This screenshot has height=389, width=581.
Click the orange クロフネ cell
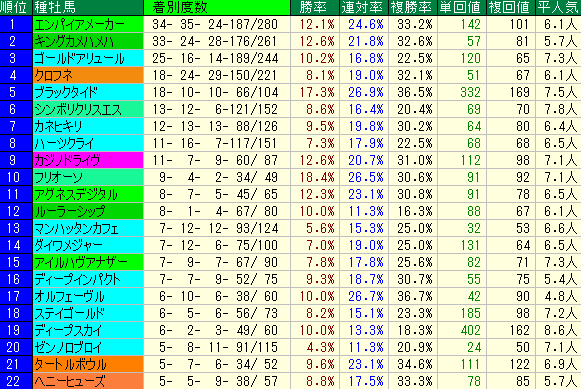tap(88, 75)
